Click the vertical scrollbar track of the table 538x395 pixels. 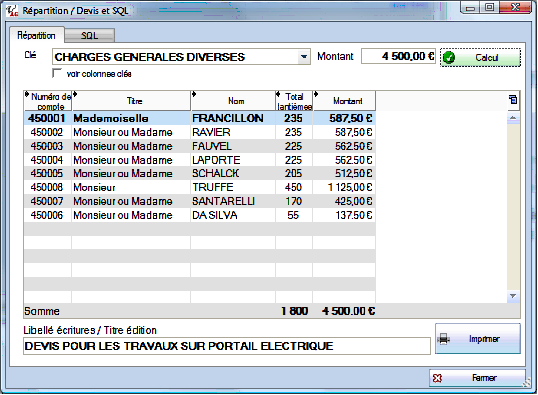513,207
